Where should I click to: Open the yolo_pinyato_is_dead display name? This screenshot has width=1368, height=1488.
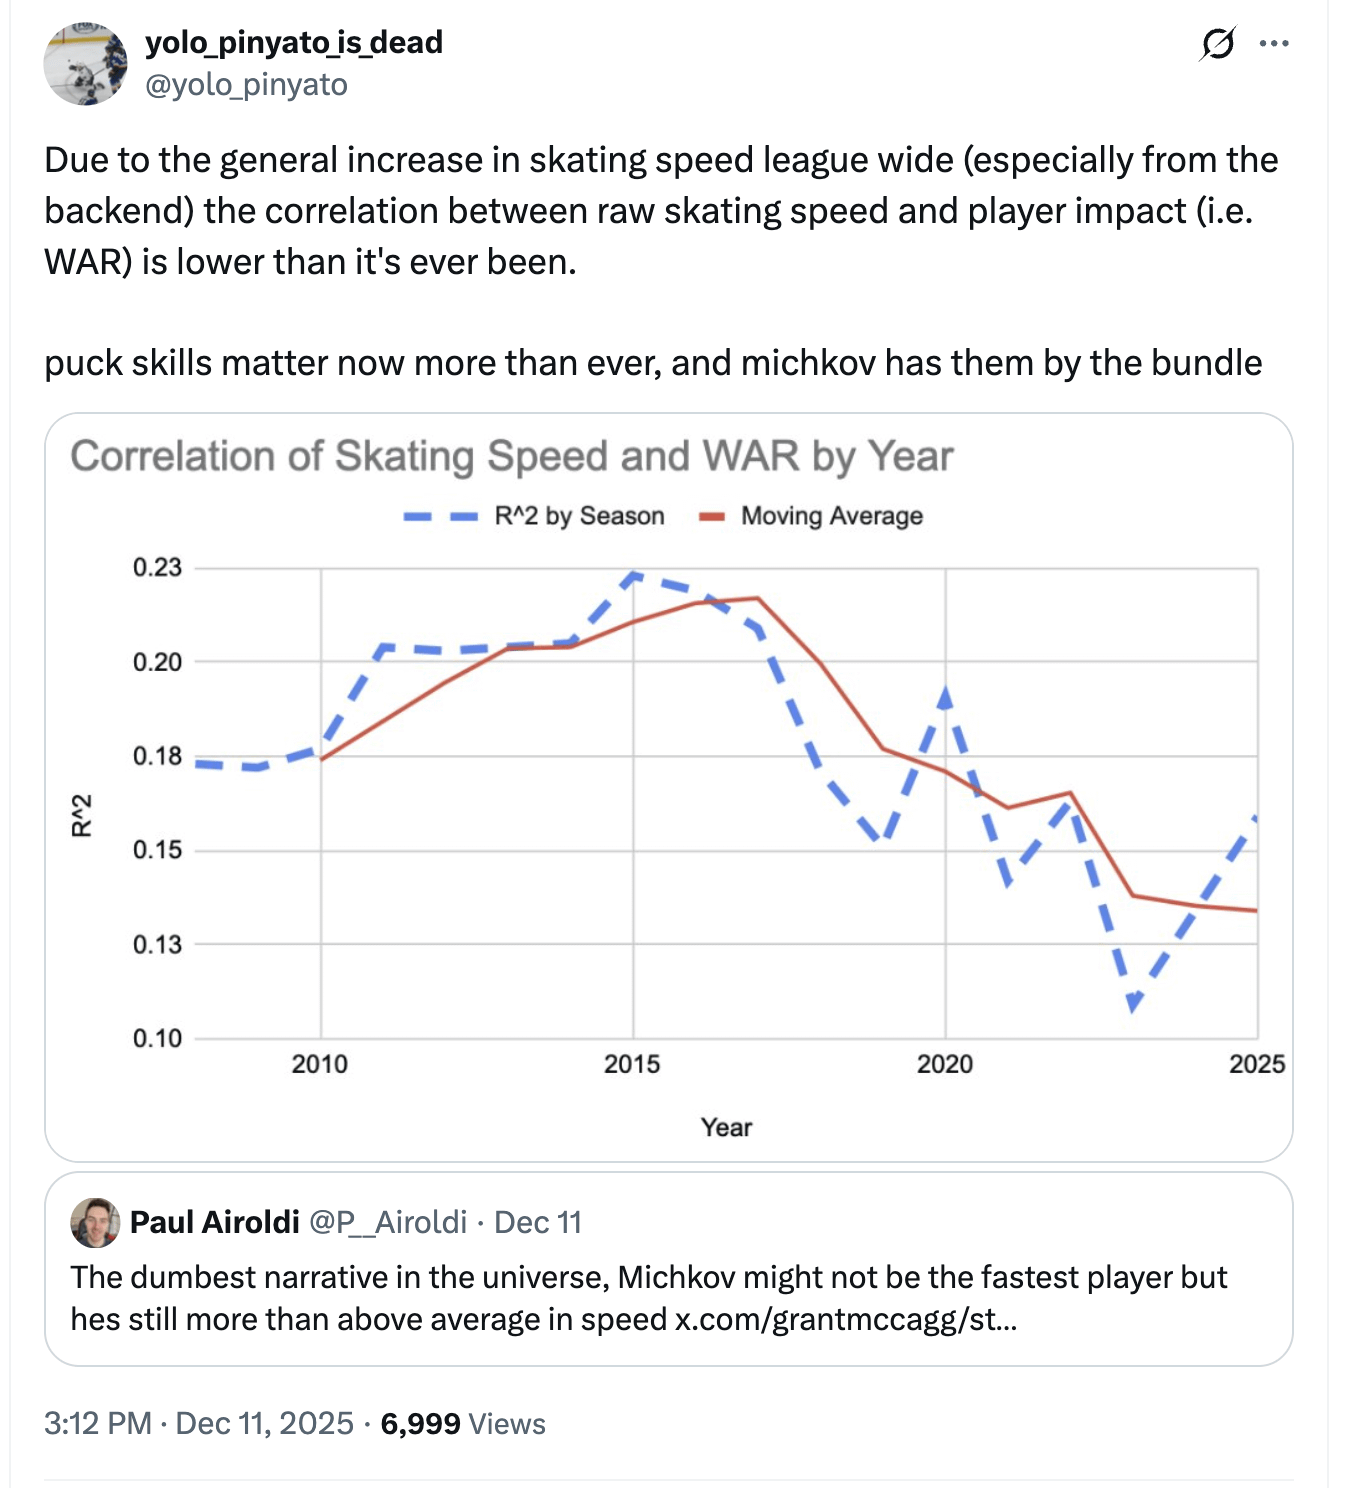[x=294, y=42]
